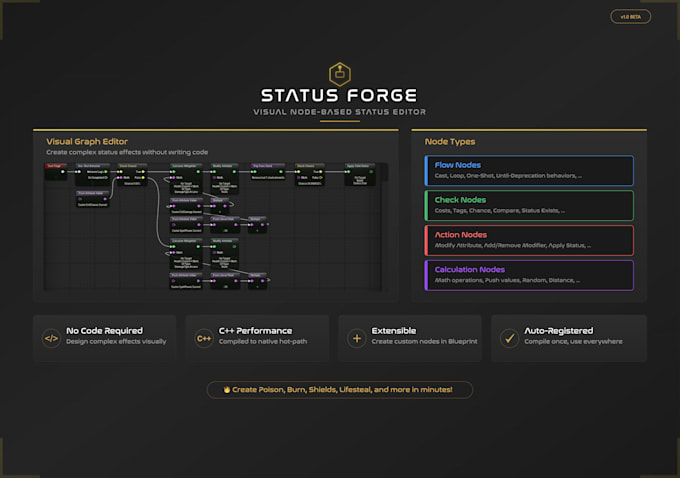This screenshot has height=478, width=680.
Task: Click the code brackets icon for No Code Required
Action: tap(51, 338)
